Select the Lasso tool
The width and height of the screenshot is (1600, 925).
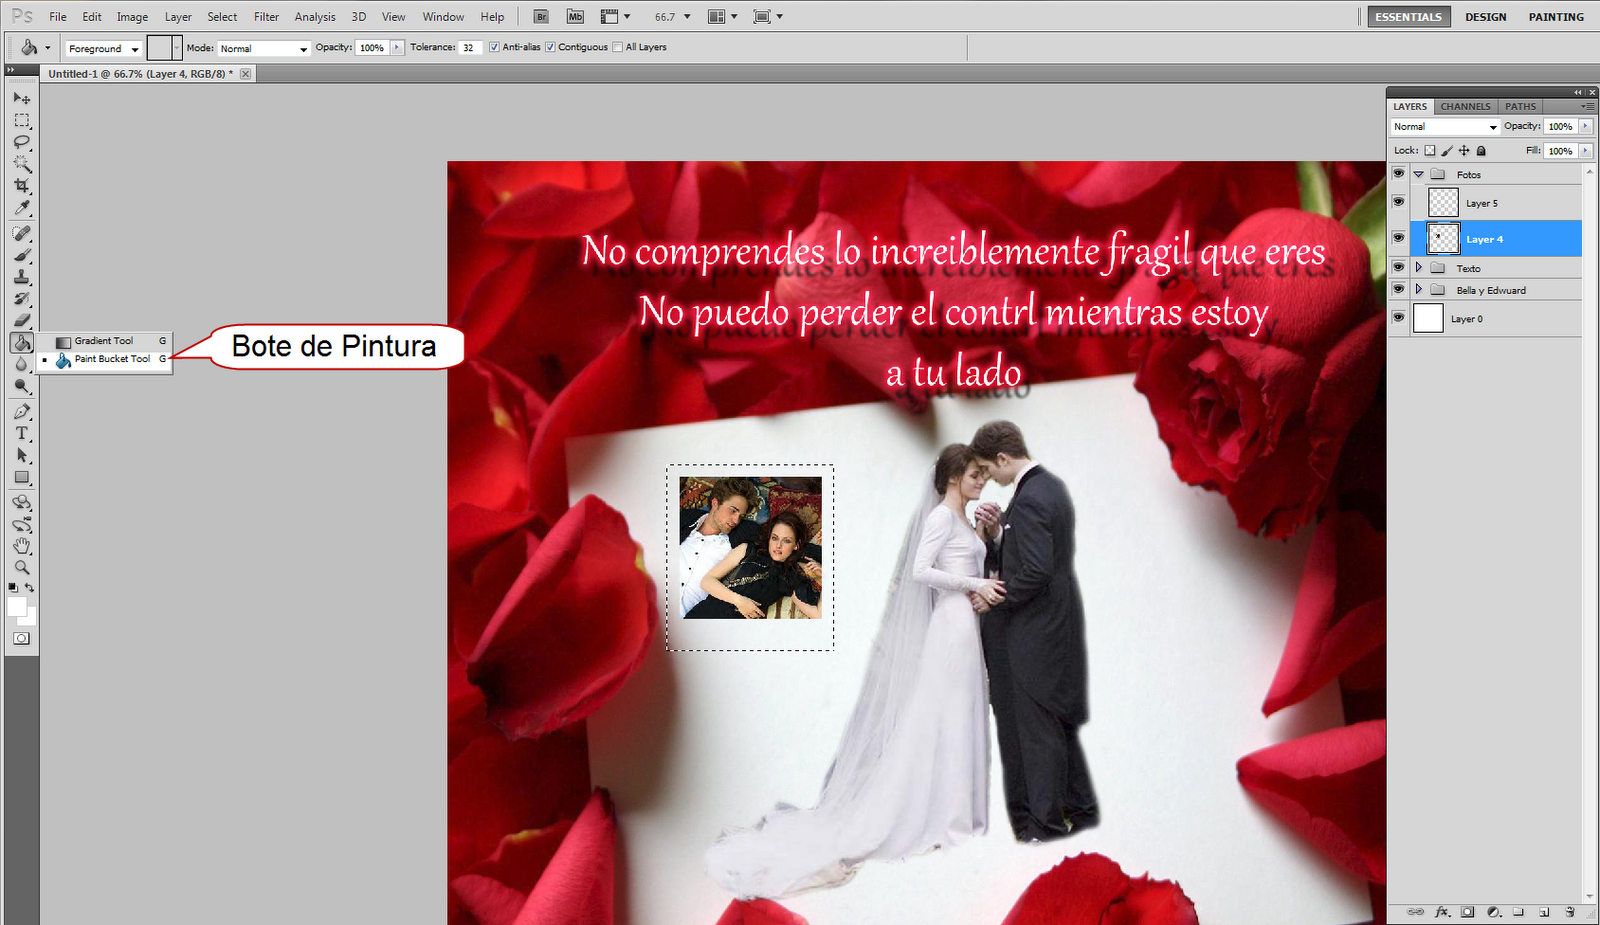pyautogui.click(x=21, y=142)
